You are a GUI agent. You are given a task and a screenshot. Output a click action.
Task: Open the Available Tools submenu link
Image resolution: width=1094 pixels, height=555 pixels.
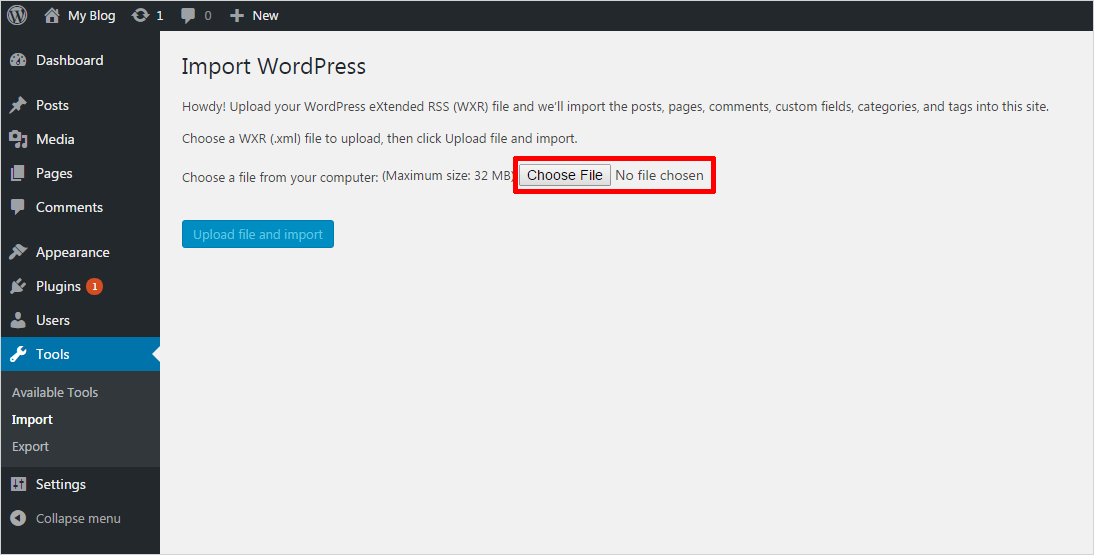pyautogui.click(x=55, y=392)
